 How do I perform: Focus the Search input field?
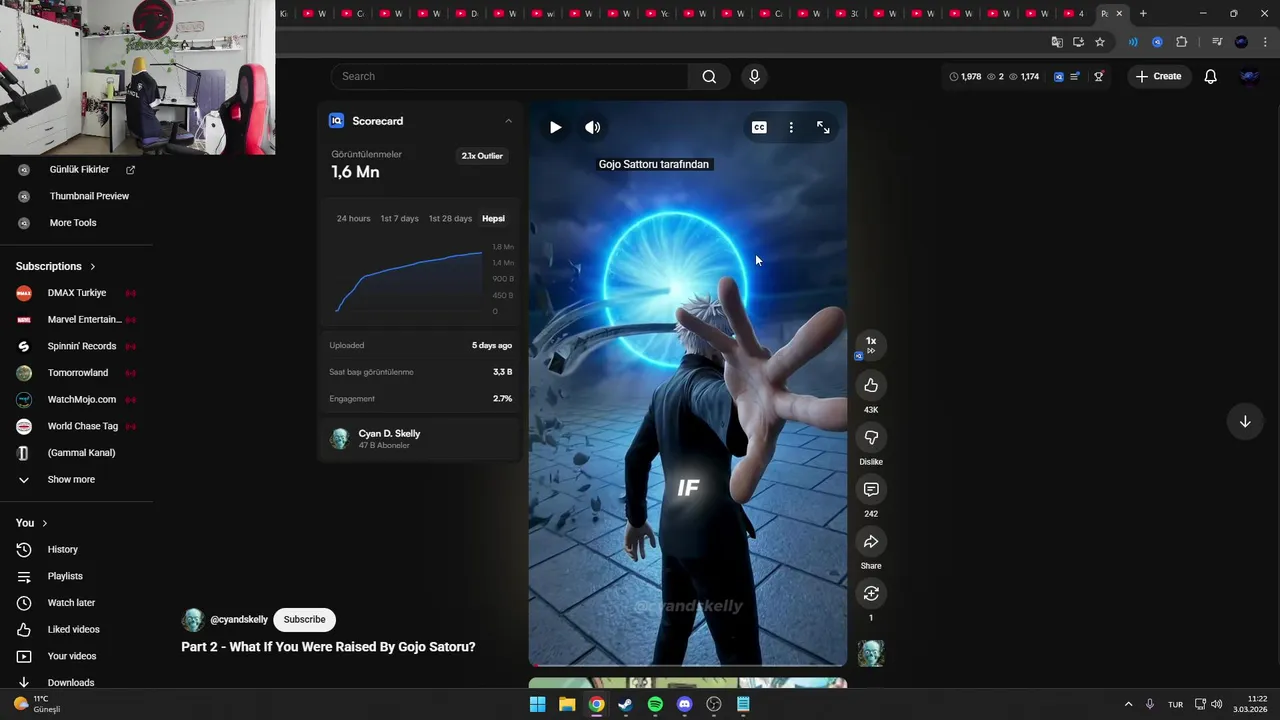coord(510,76)
